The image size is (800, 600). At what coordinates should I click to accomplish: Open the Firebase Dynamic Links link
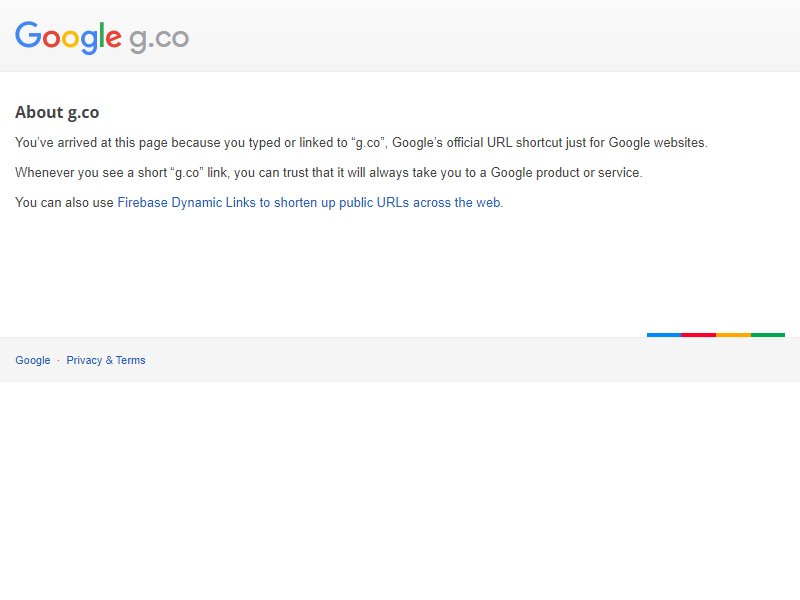(x=310, y=203)
